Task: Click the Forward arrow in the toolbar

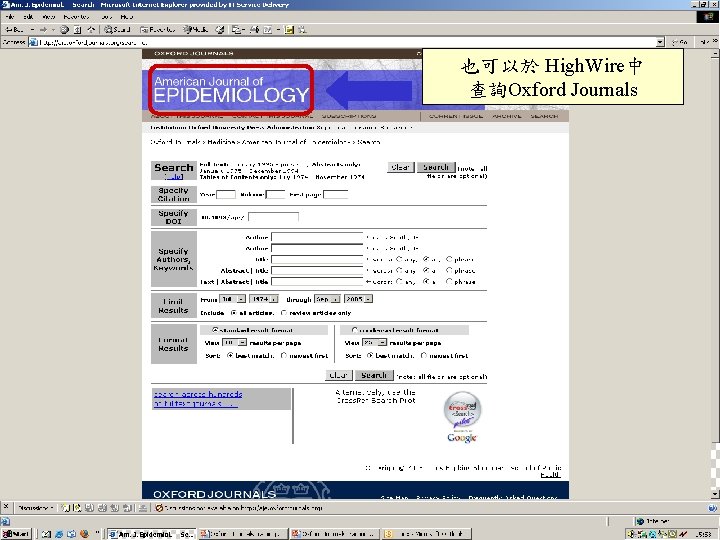Action: (43, 30)
